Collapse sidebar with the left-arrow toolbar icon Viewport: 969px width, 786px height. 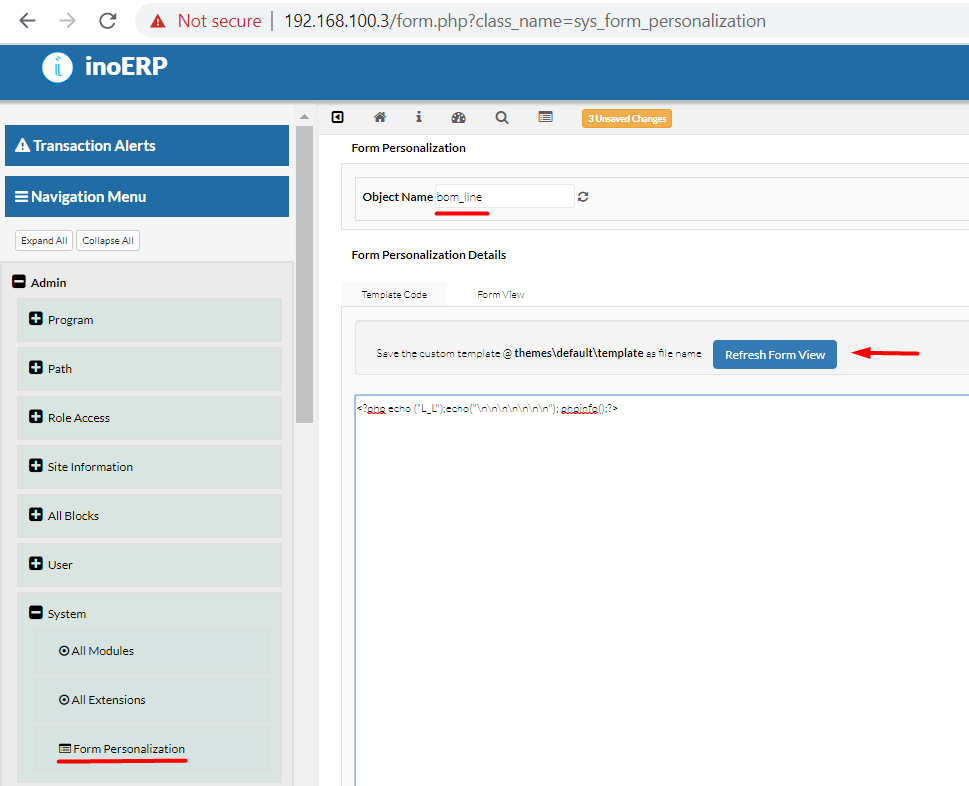[x=337, y=117]
